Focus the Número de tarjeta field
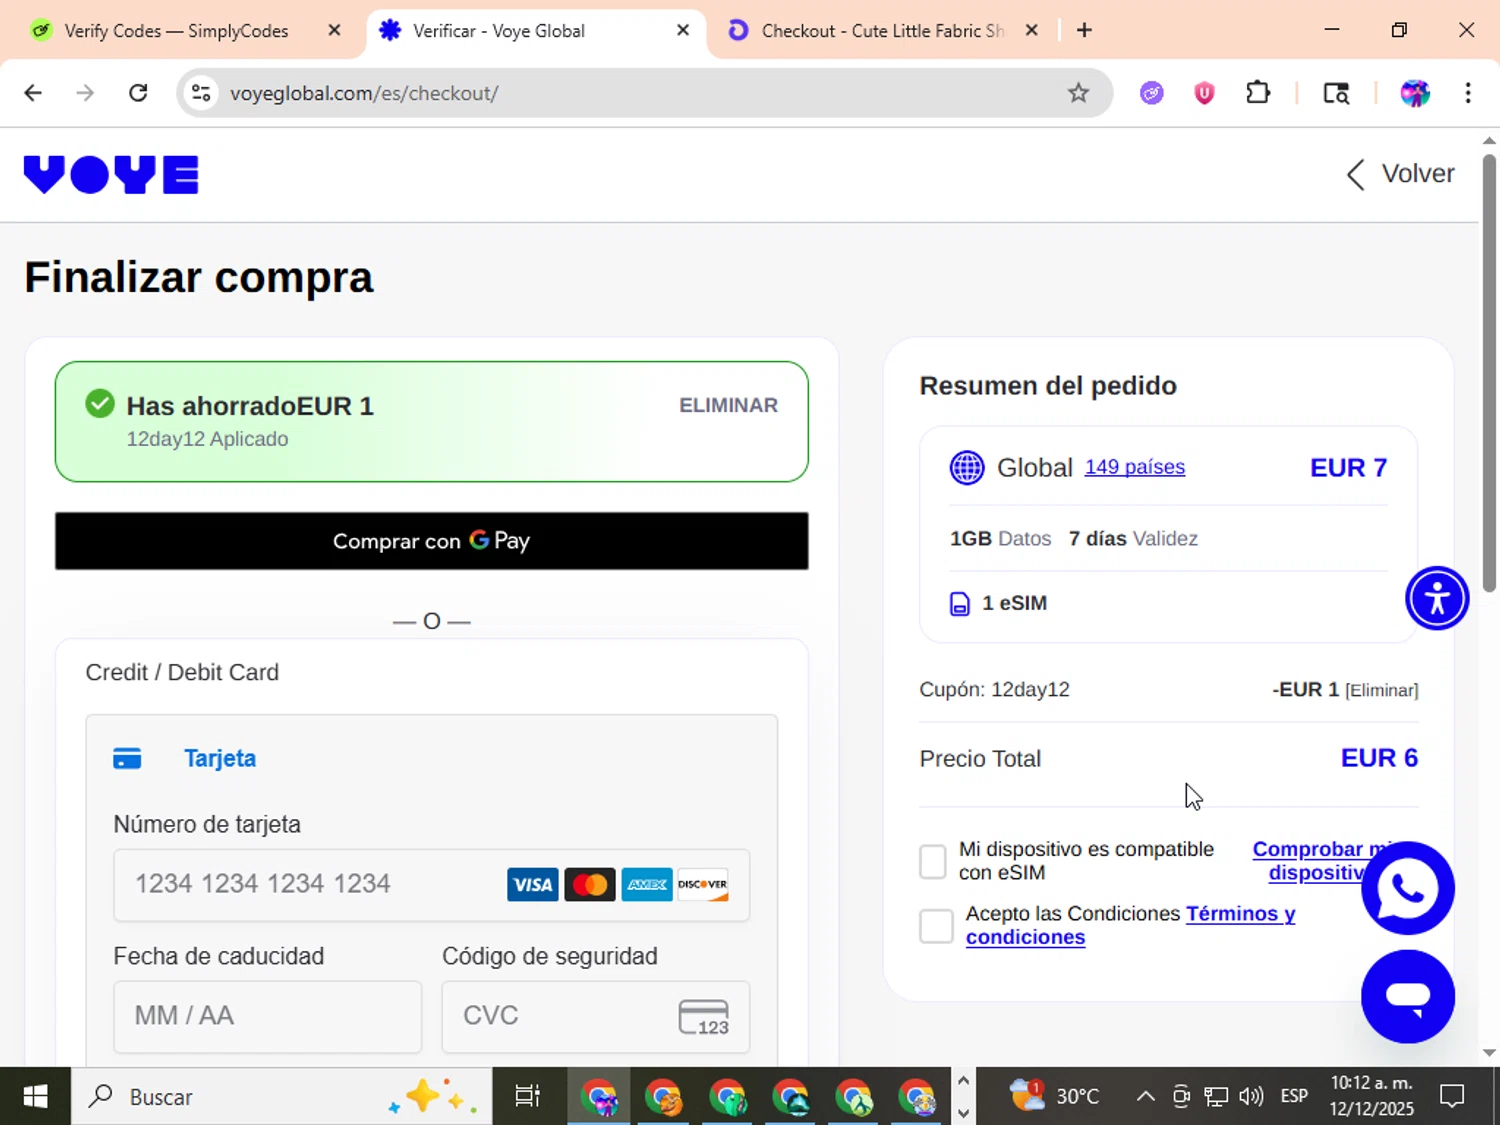 [x=431, y=885]
